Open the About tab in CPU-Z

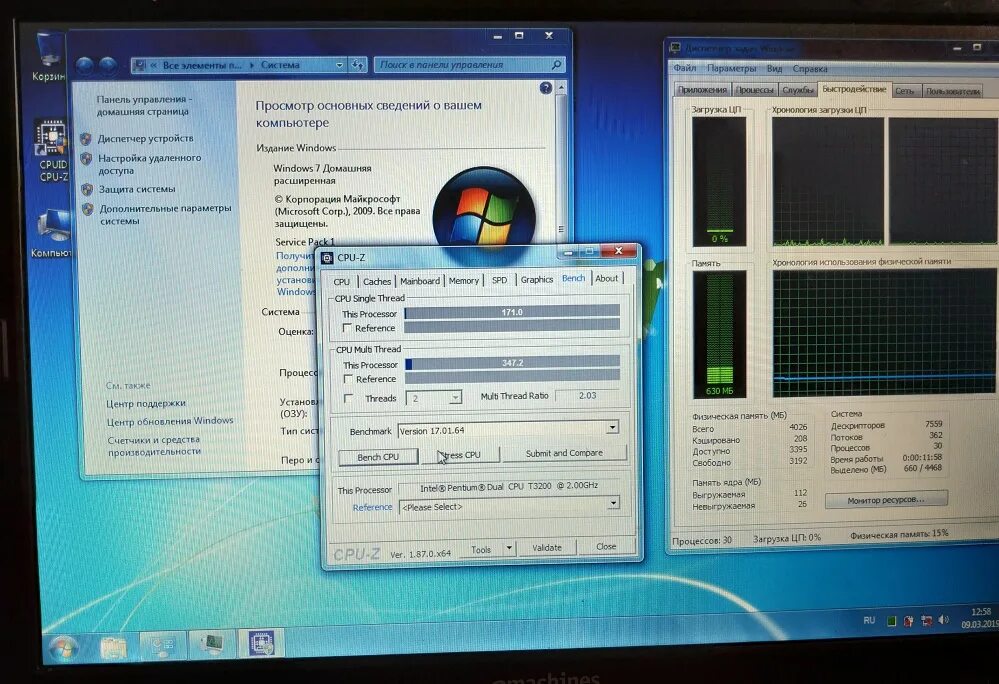click(x=607, y=278)
